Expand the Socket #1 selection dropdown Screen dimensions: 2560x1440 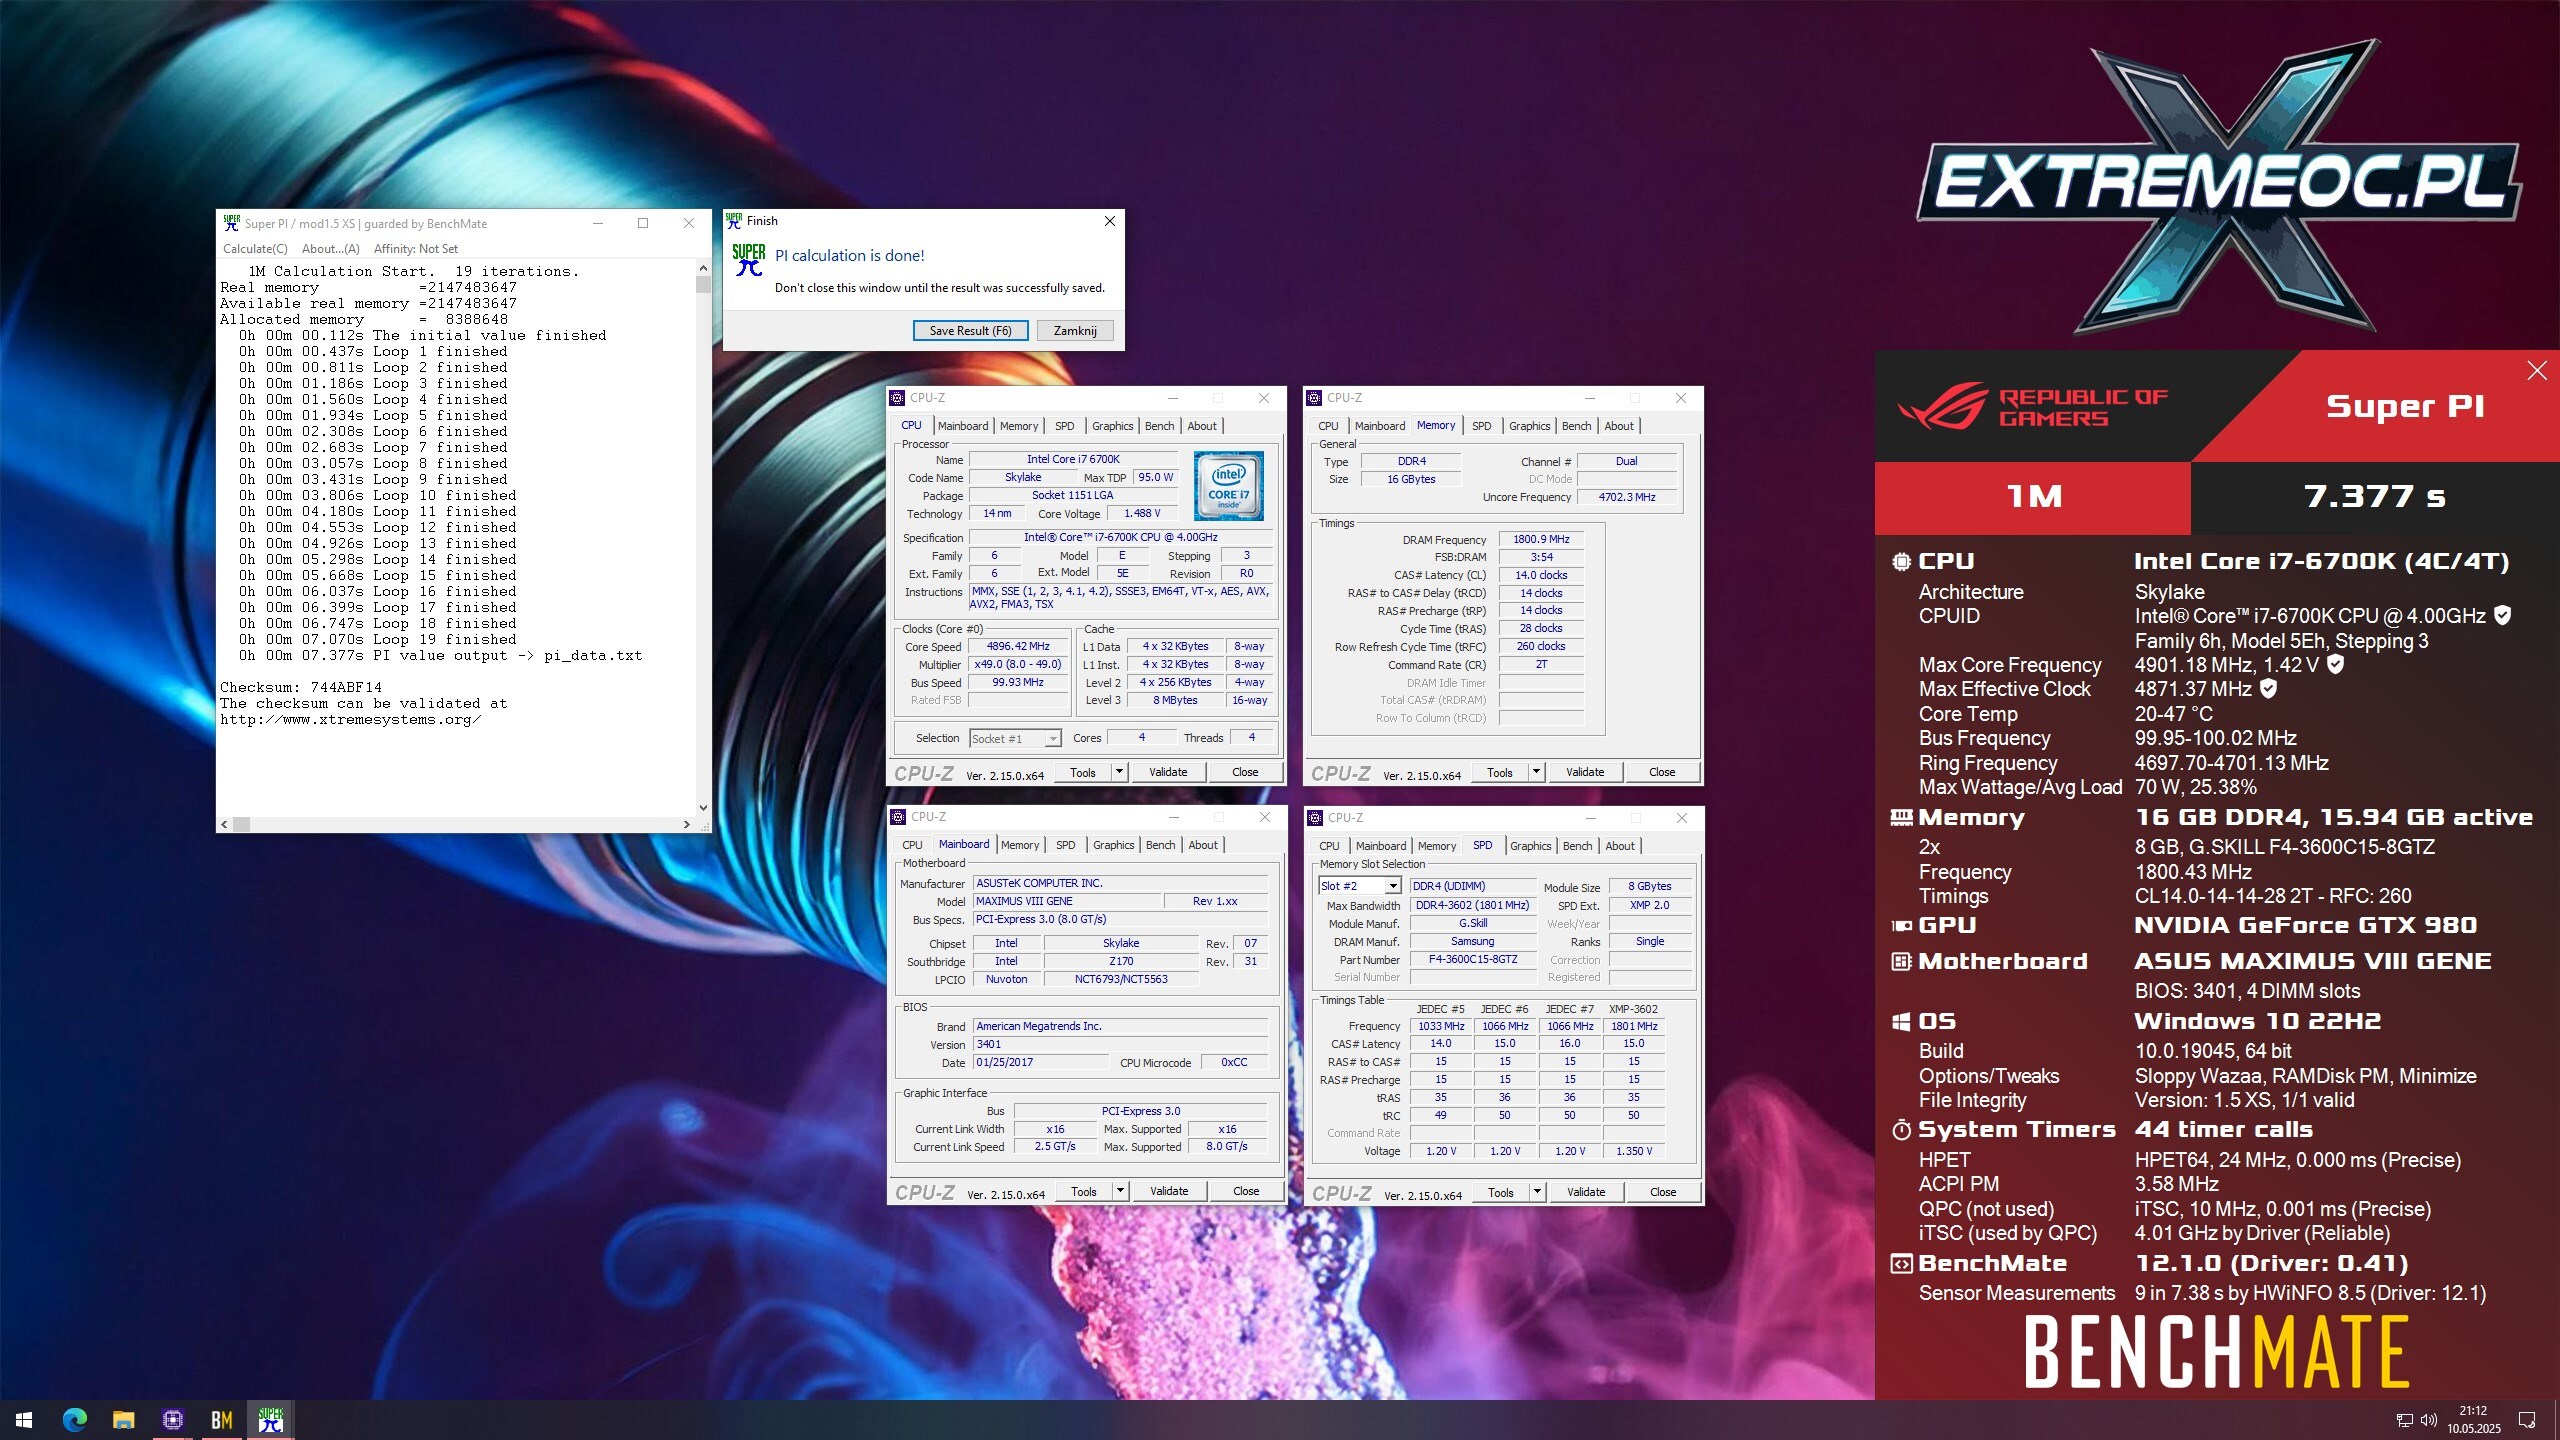tap(1052, 739)
